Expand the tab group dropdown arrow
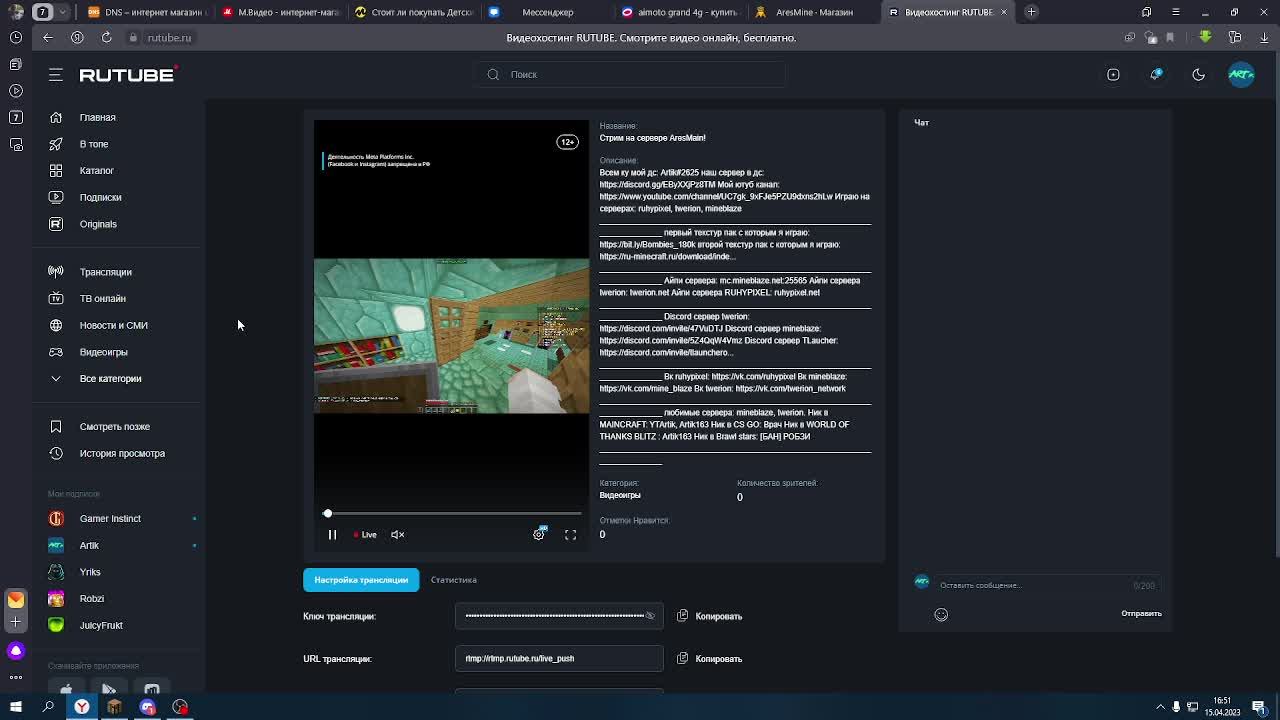Image resolution: width=1280 pixels, height=720 pixels. tap(63, 12)
